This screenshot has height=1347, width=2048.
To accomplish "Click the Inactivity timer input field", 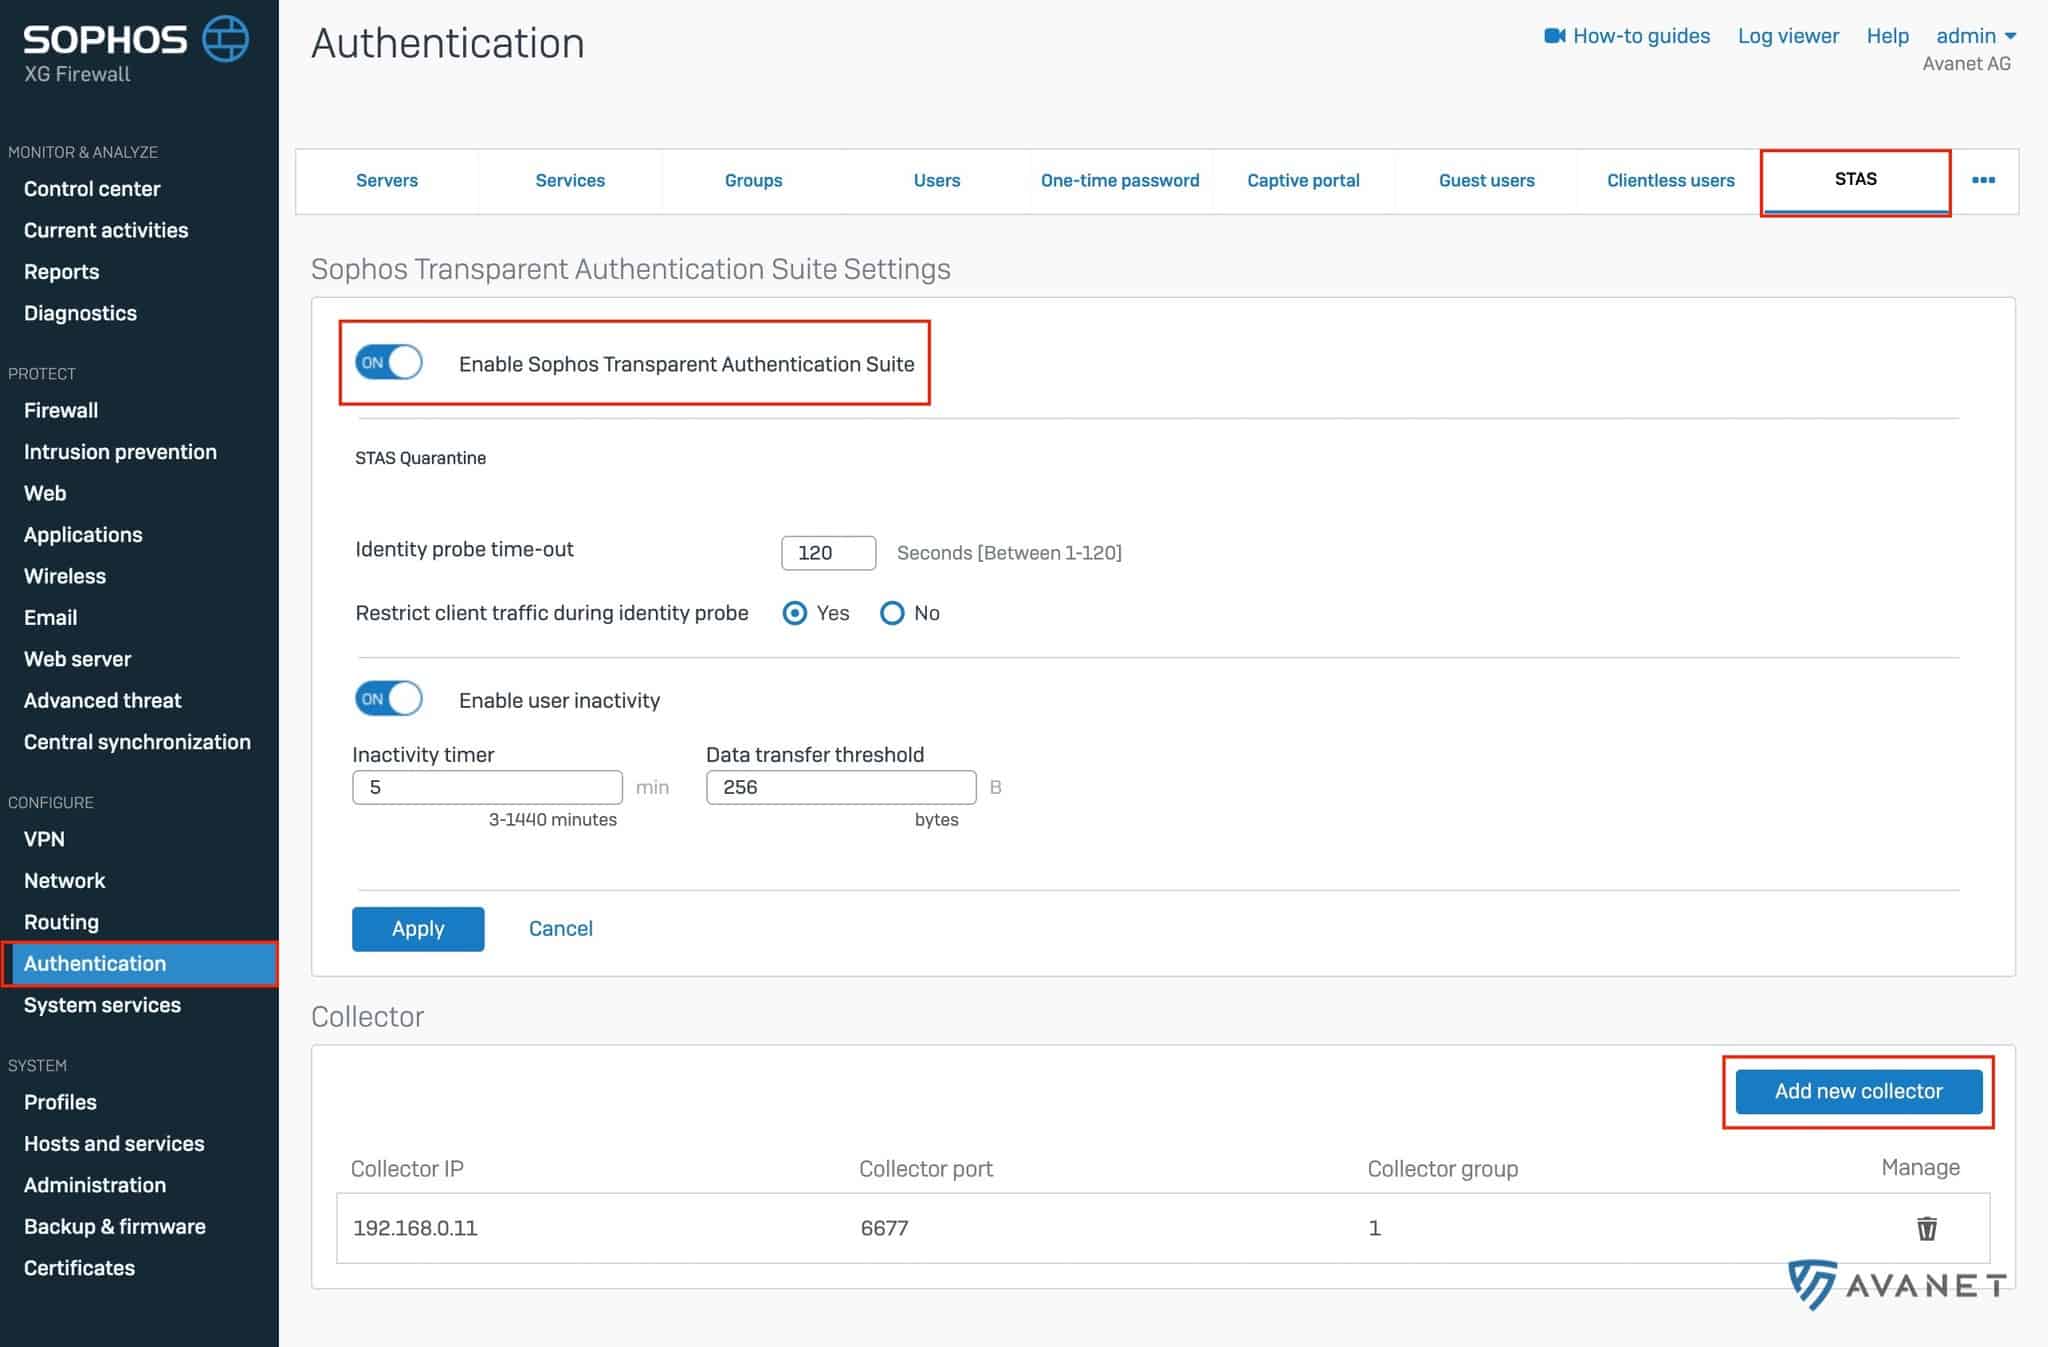I will tap(487, 787).
